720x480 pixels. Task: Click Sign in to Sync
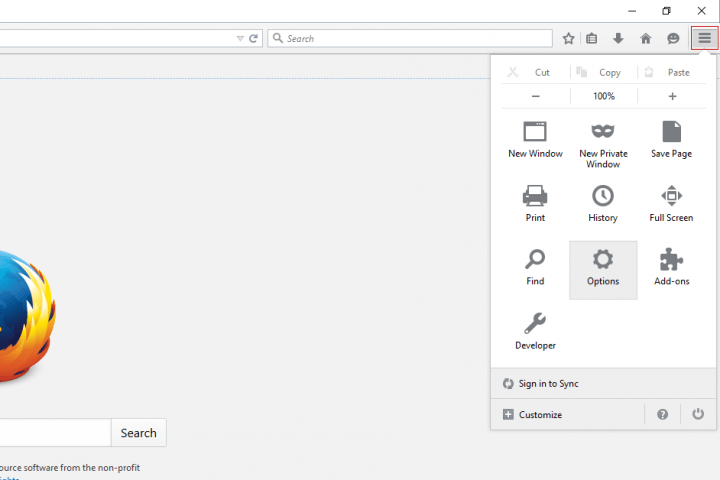(x=548, y=384)
